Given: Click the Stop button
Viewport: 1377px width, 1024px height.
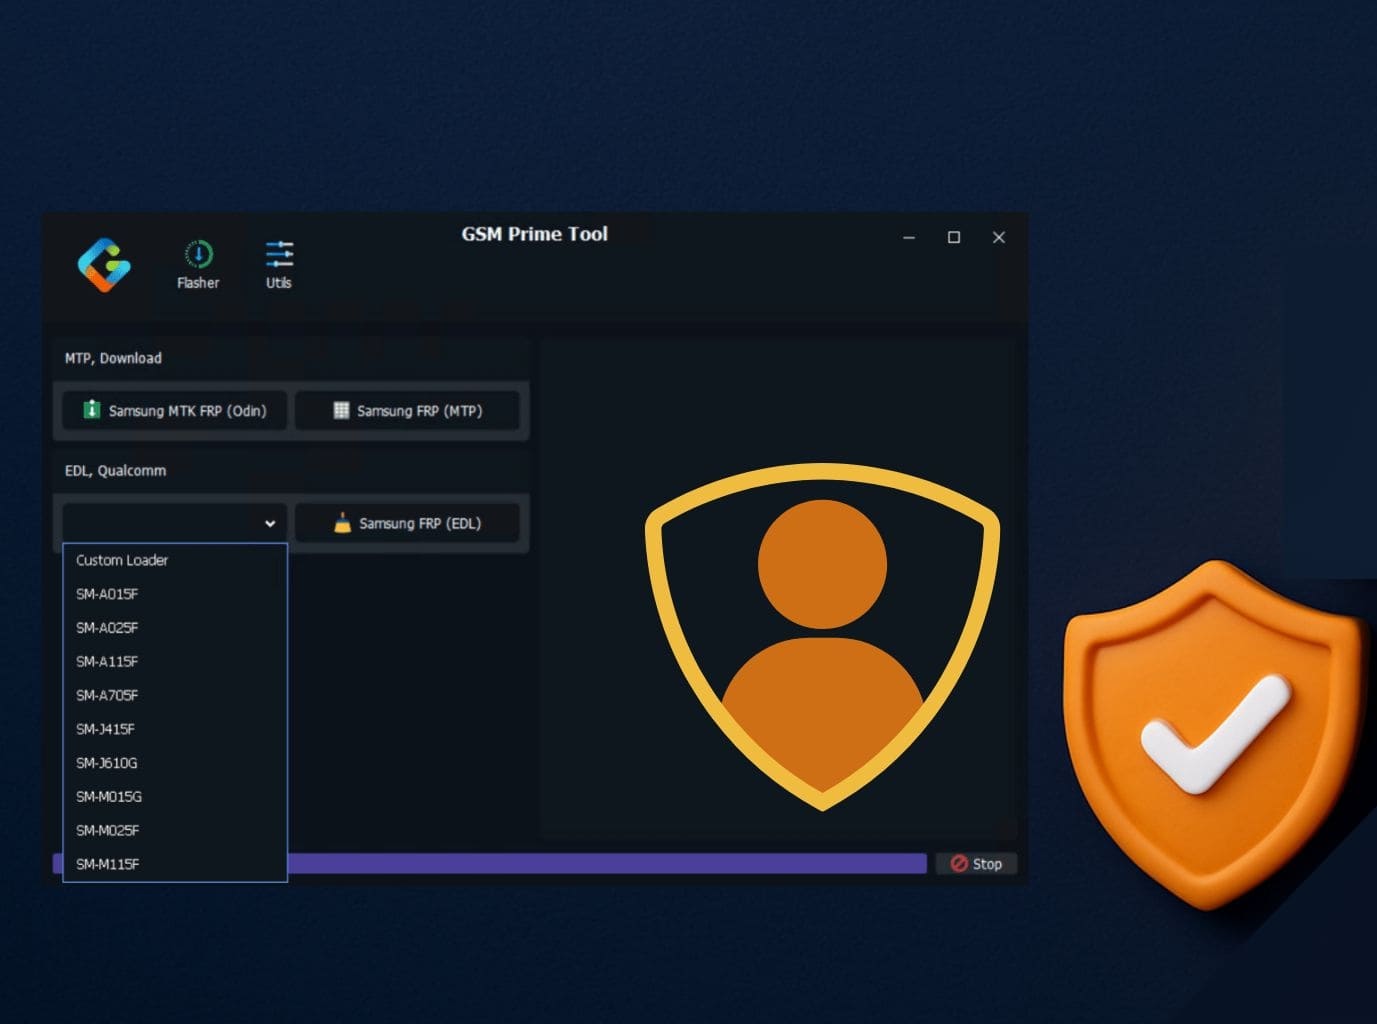Looking at the screenshot, I should tap(976, 864).
